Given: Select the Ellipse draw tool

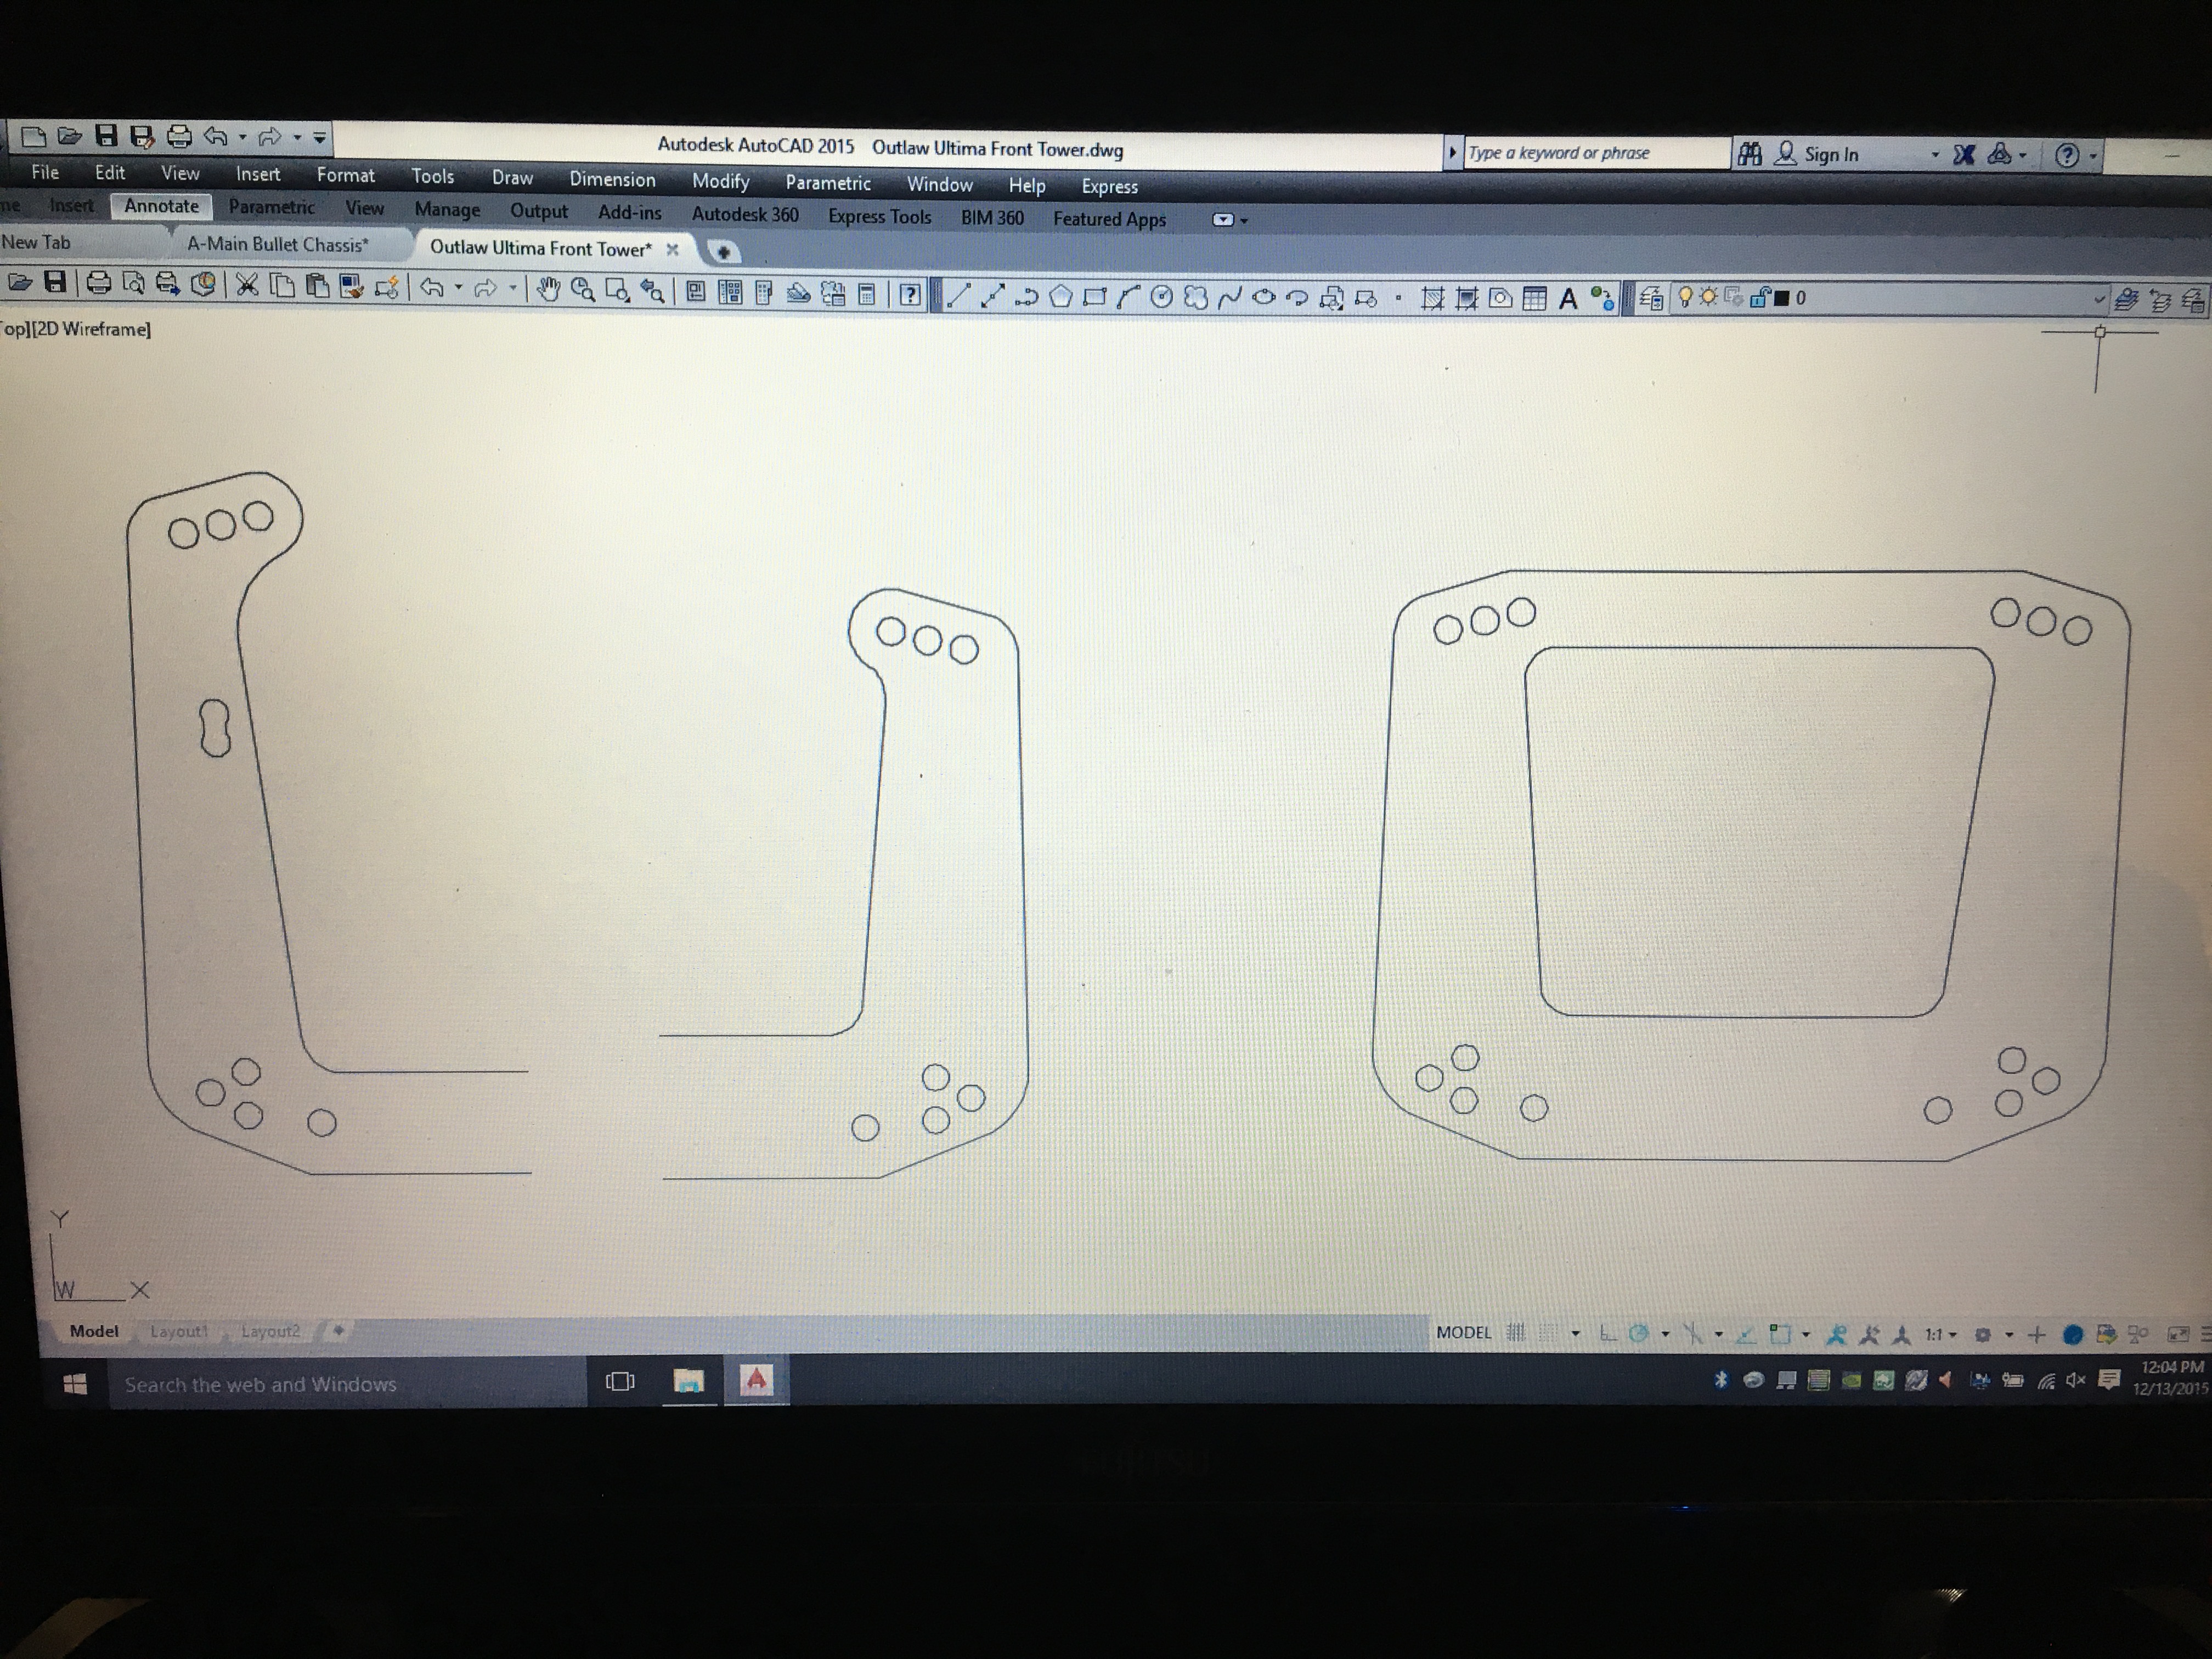Looking at the screenshot, I should (x=1263, y=297).
